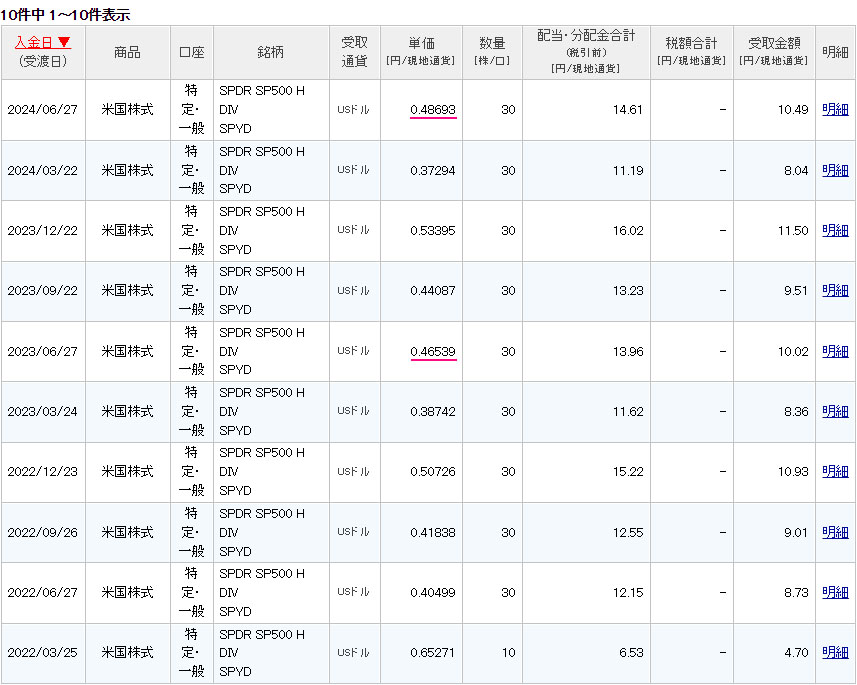Screen dimensions: 857x685
Task: Show 明細 for the 2022/09/26 dividend
Action: (x=834, y=532)
